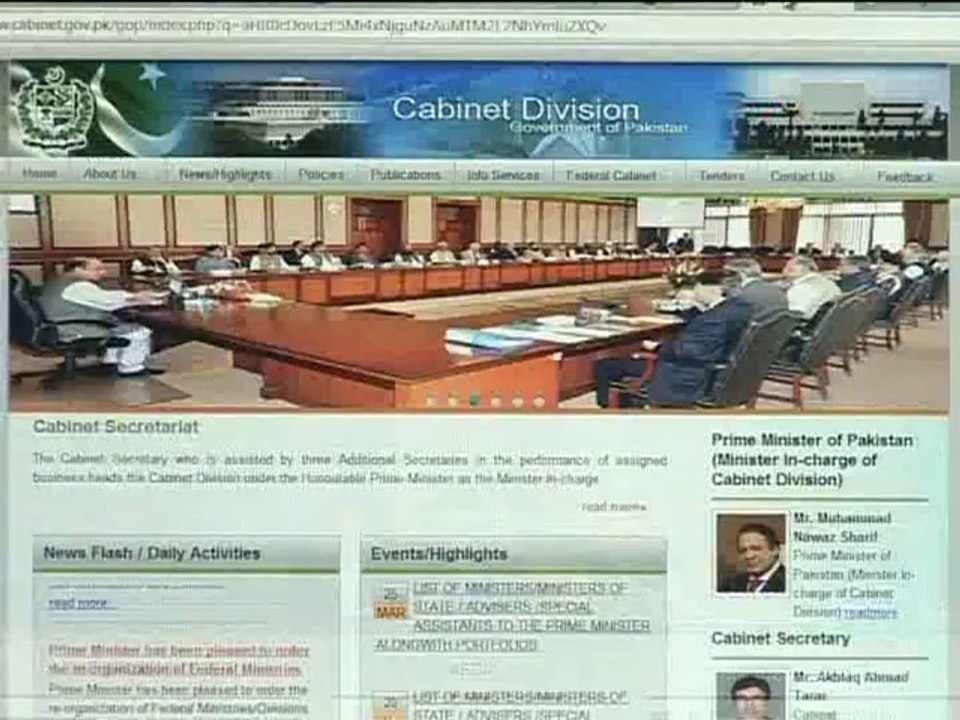960x720 pixels.
Task: Open the Feedback page
Action: tap(905, 177)
